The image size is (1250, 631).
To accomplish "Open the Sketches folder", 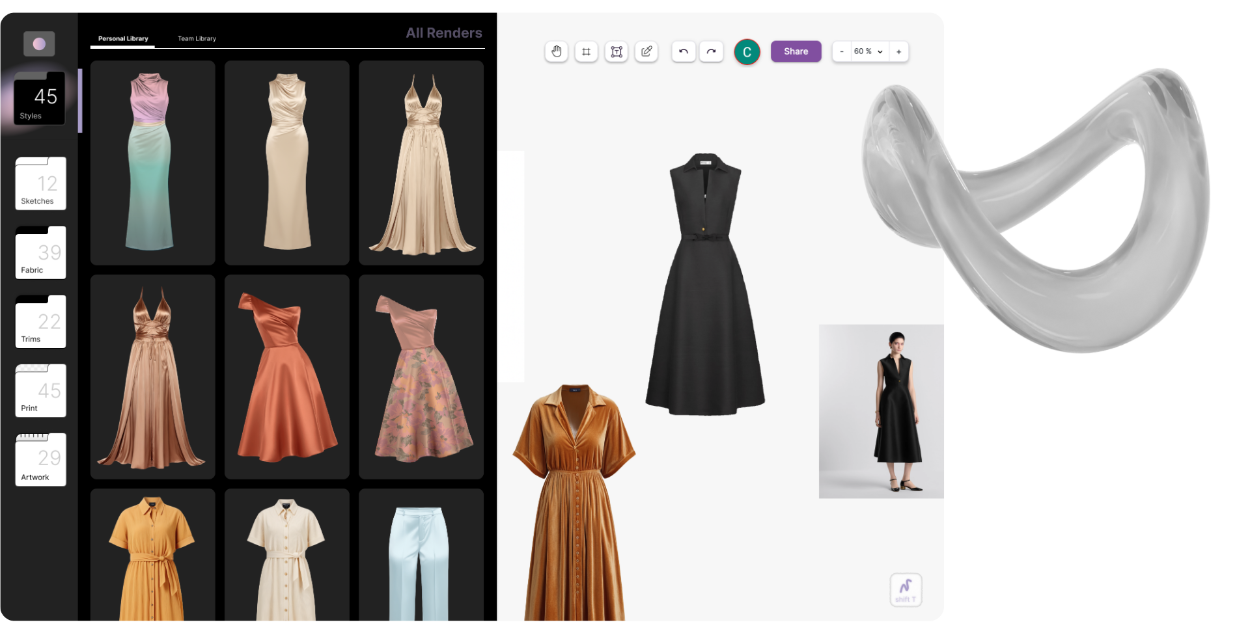I will [40, 184].
